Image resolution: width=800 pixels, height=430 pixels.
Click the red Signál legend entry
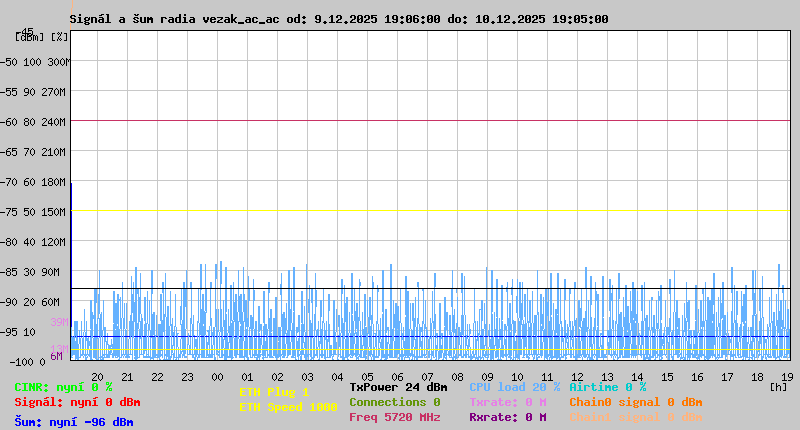[77, 402]
